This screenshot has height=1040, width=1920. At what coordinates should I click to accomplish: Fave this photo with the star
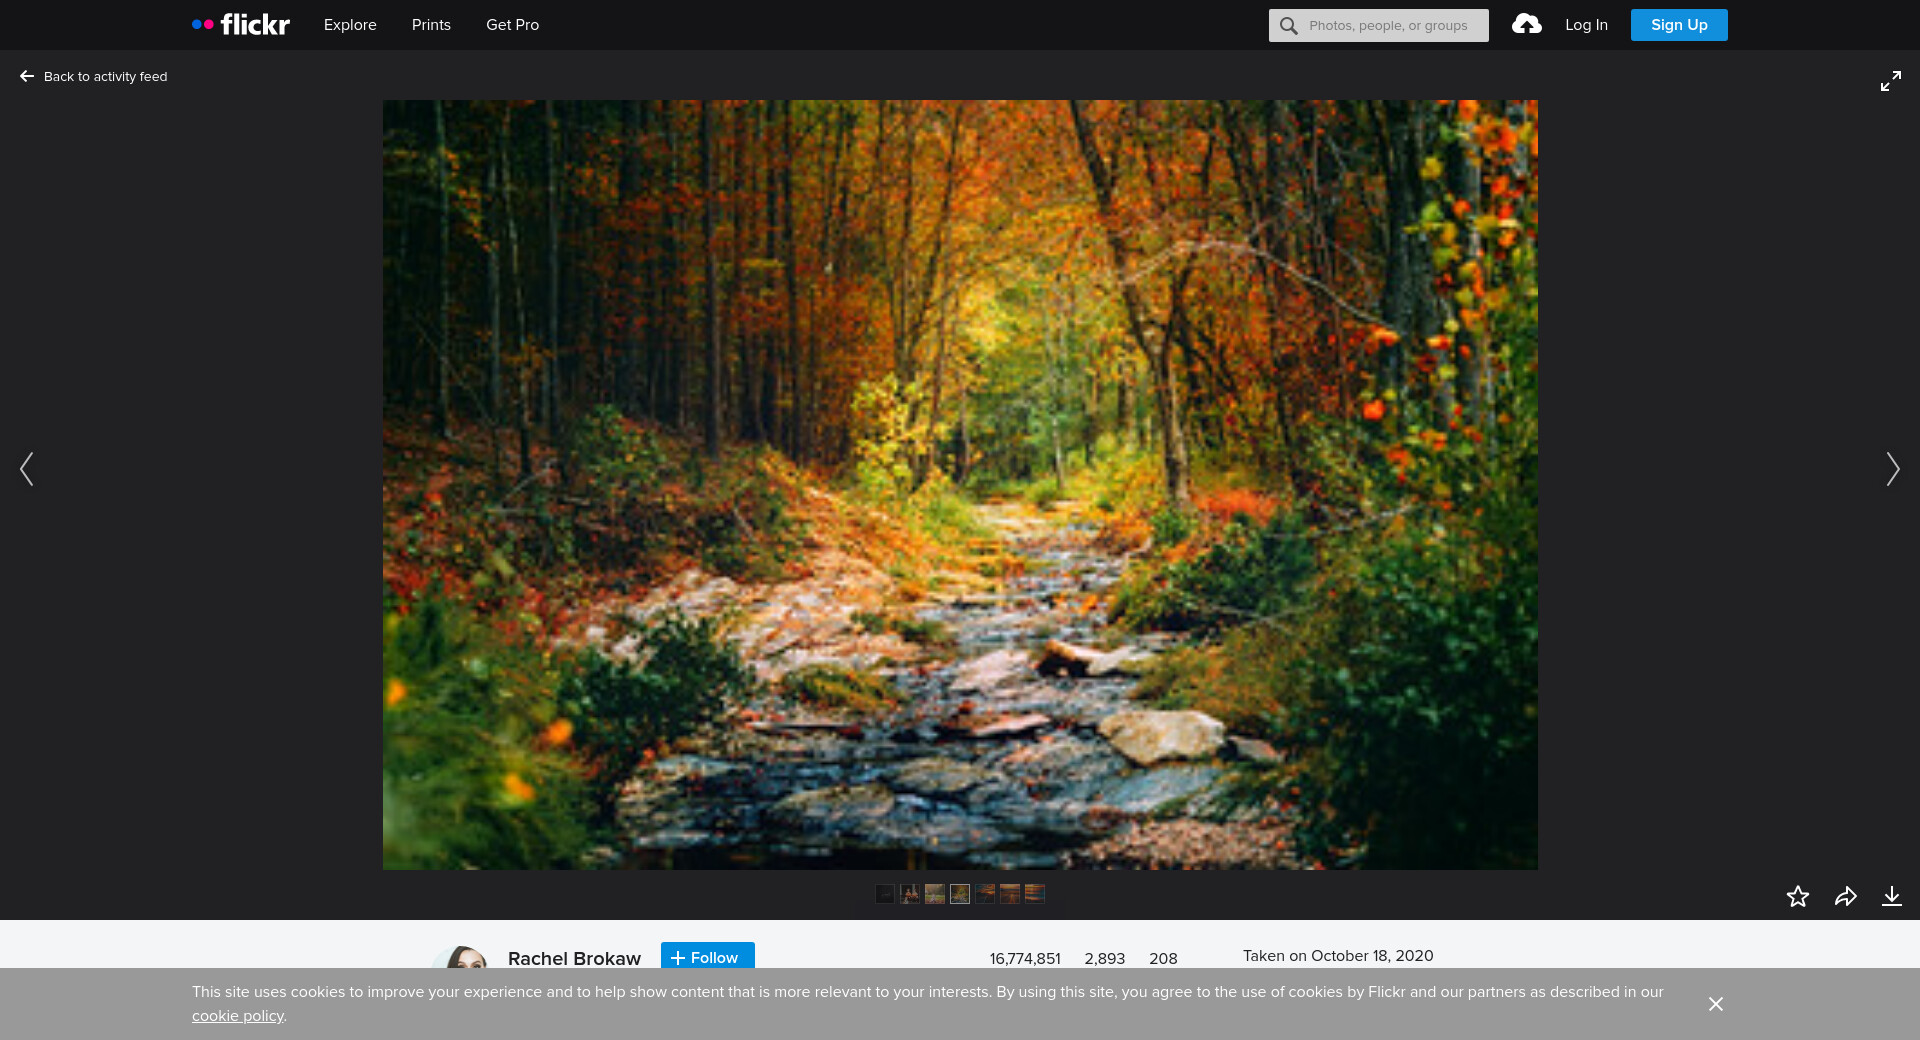1797,896
